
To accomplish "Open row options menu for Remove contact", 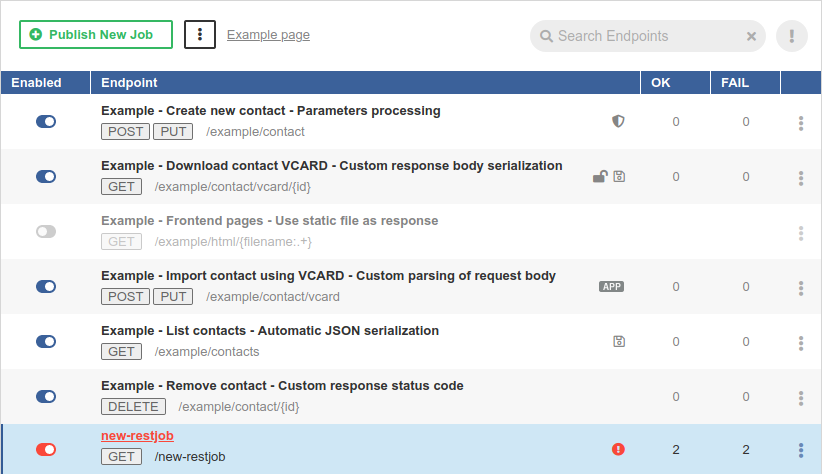I will point(801,396).
